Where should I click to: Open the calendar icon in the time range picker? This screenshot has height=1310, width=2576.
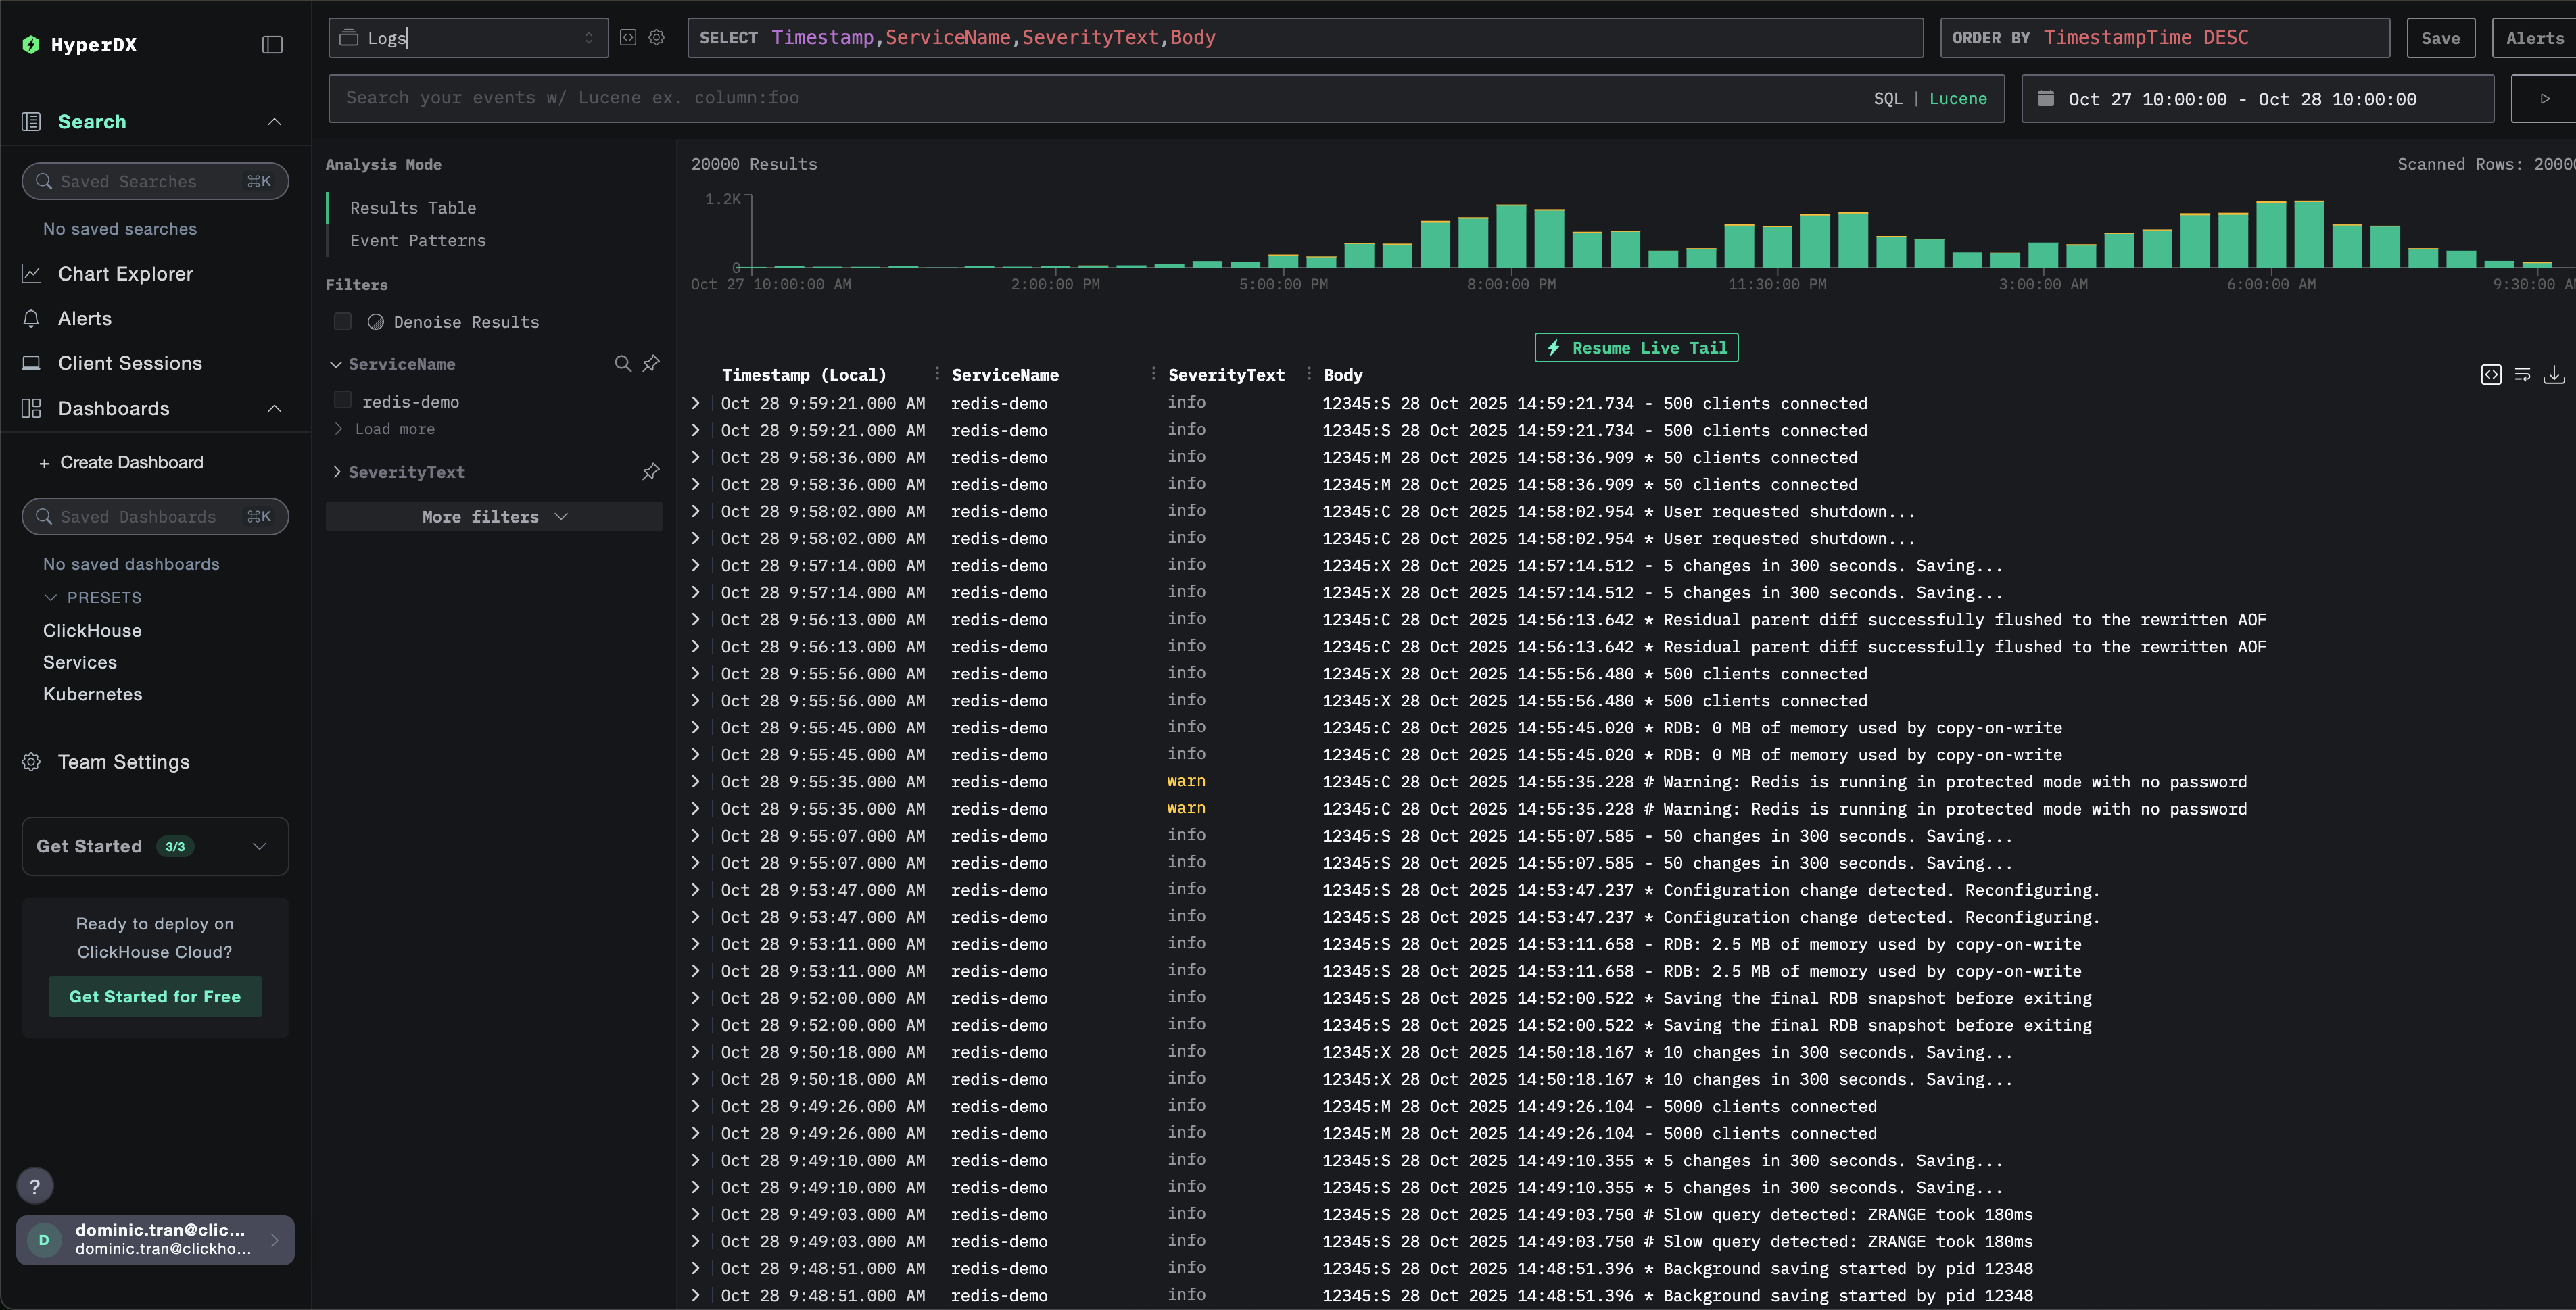[x=2046, y=98]
